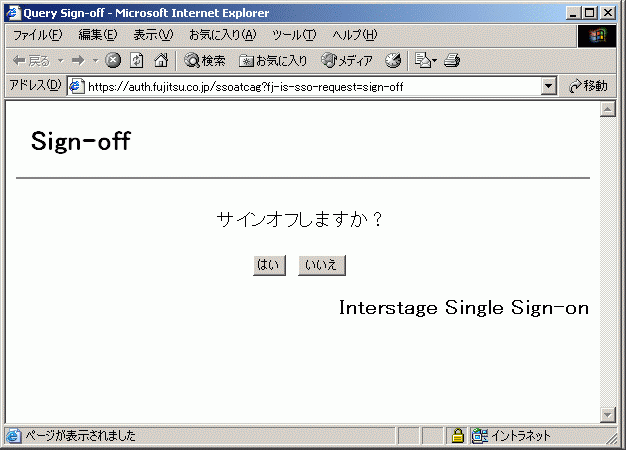Click inside the address URL field

click(313, 86)
